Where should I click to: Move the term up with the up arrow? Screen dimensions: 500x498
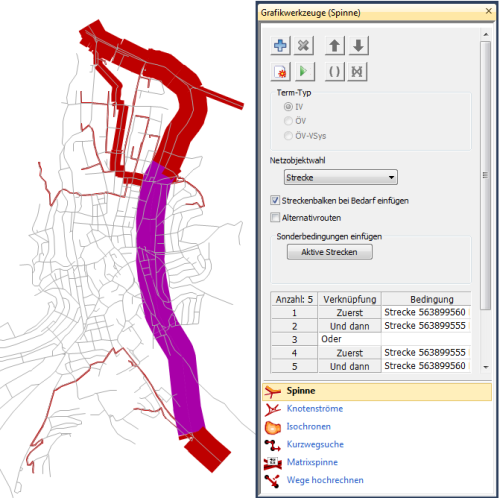(x=335, y=45)
